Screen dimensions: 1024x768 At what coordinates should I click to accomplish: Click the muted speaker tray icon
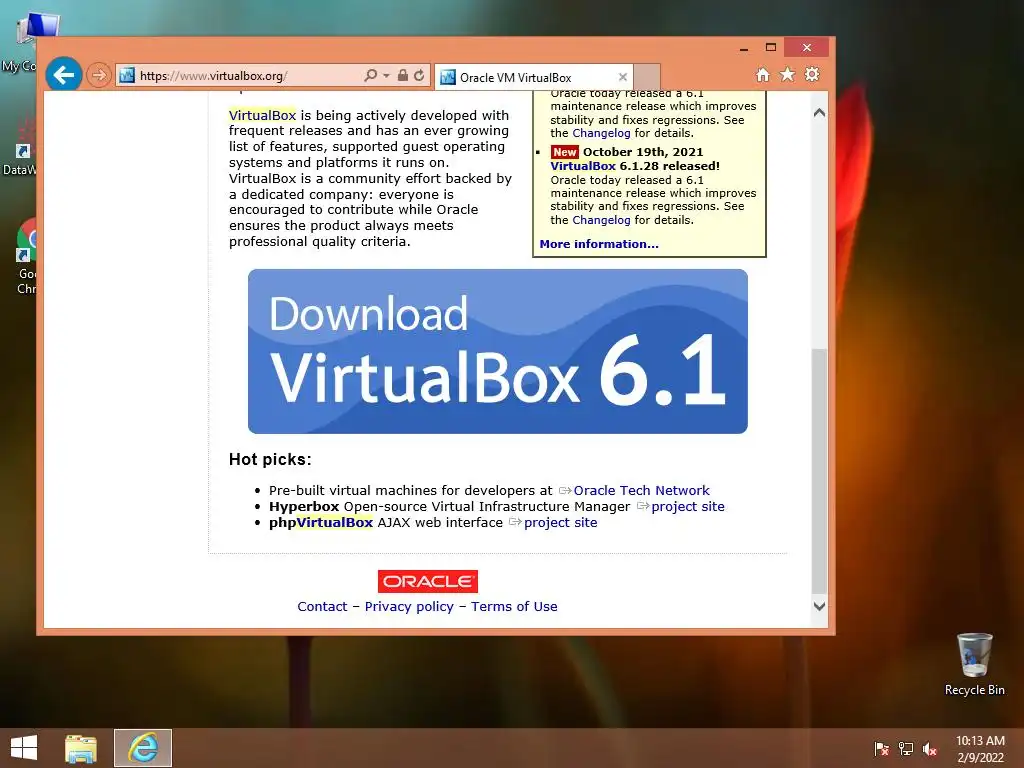(x=930, y=749)
